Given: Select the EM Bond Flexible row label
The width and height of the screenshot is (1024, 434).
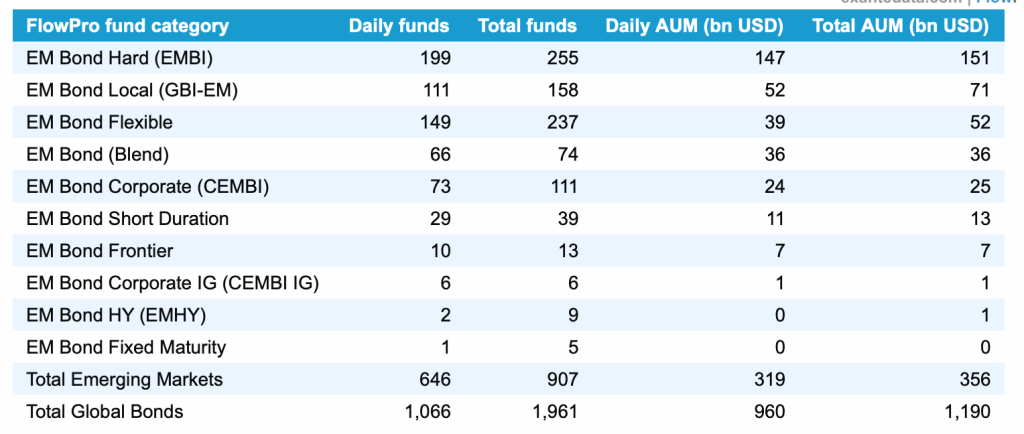Looking at the screenshot, I should [99, 122].
